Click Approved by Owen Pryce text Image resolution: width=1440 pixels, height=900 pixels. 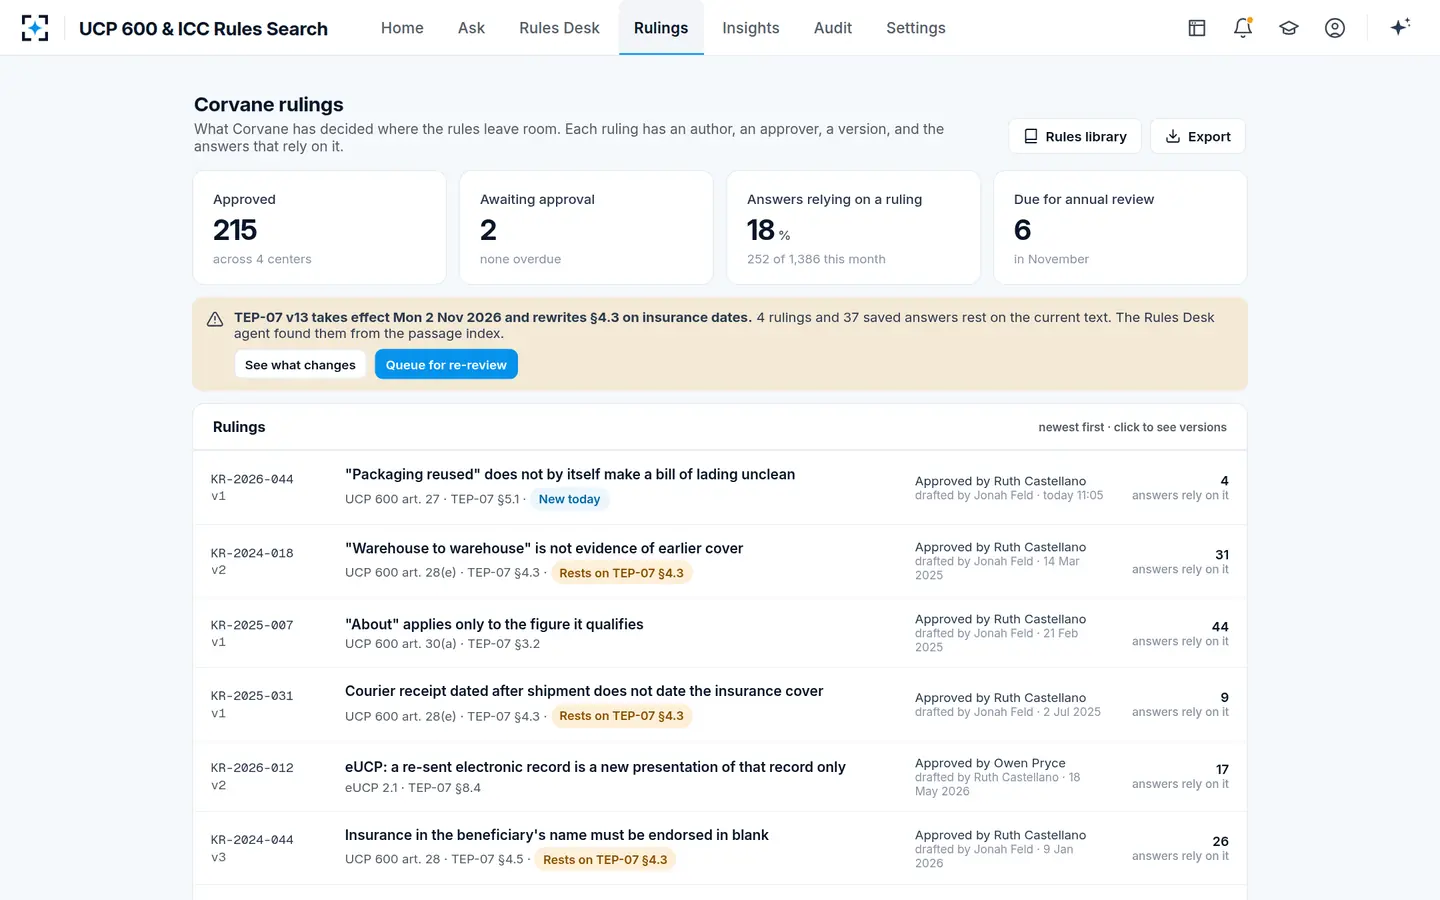[990, 764]
